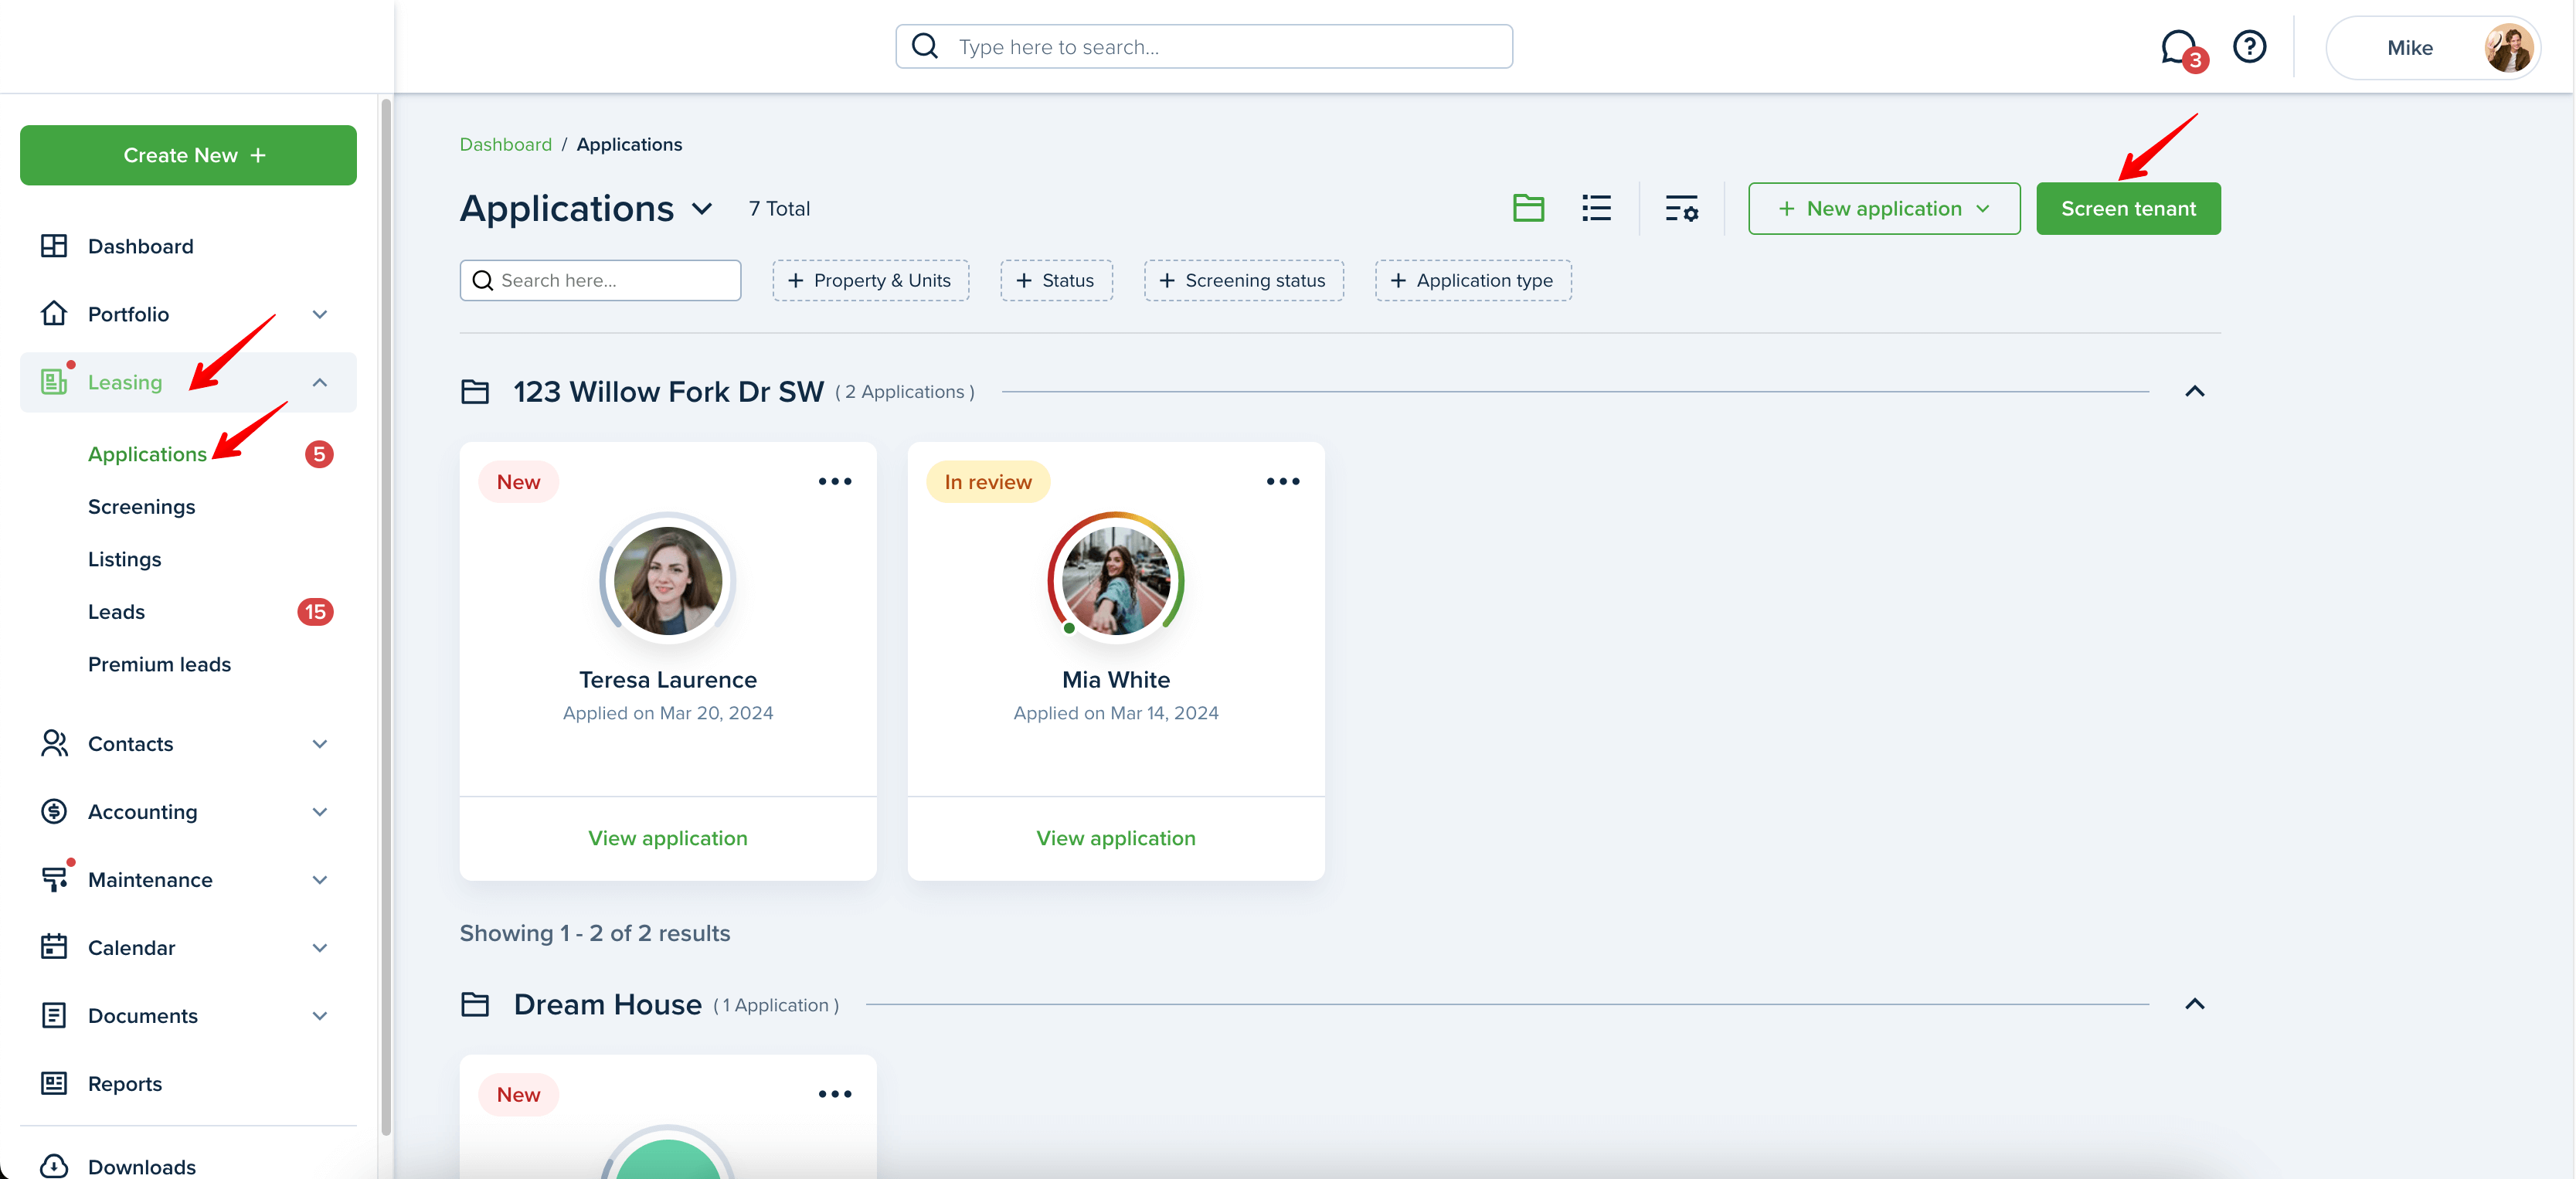Click Teresa Laurence's profile photo
The width and height of the screenshot is (2576, 1179).
(667, 580)
